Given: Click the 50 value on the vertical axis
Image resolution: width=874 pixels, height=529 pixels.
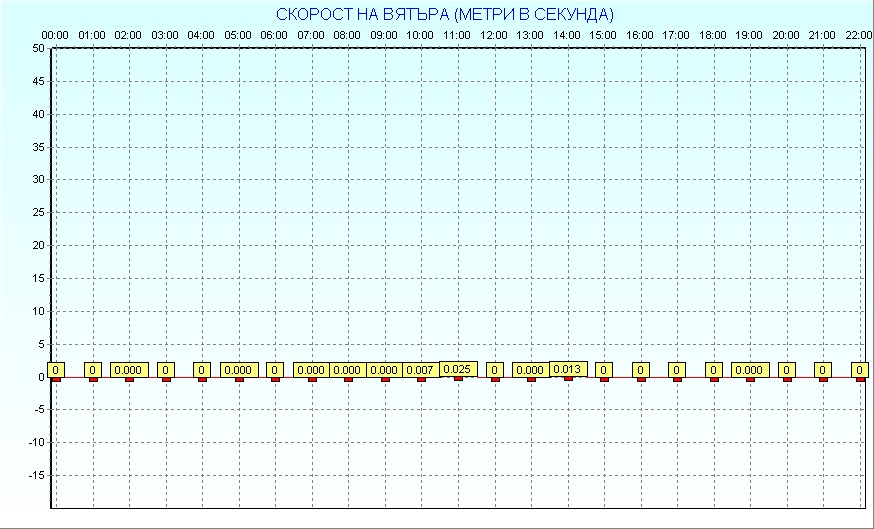Looking at the screenshot, I should [38, 48].
